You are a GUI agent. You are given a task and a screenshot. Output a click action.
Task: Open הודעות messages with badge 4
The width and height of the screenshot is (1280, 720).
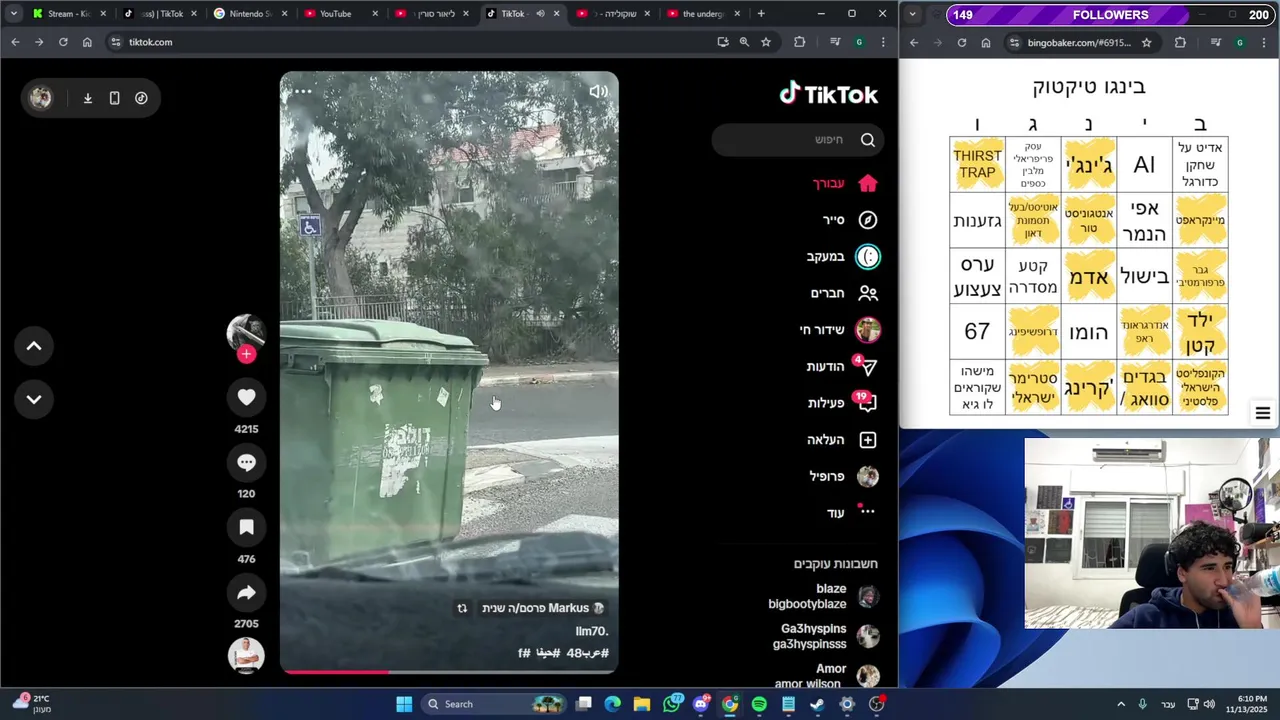pyautogui.click(x=842, y=367)
